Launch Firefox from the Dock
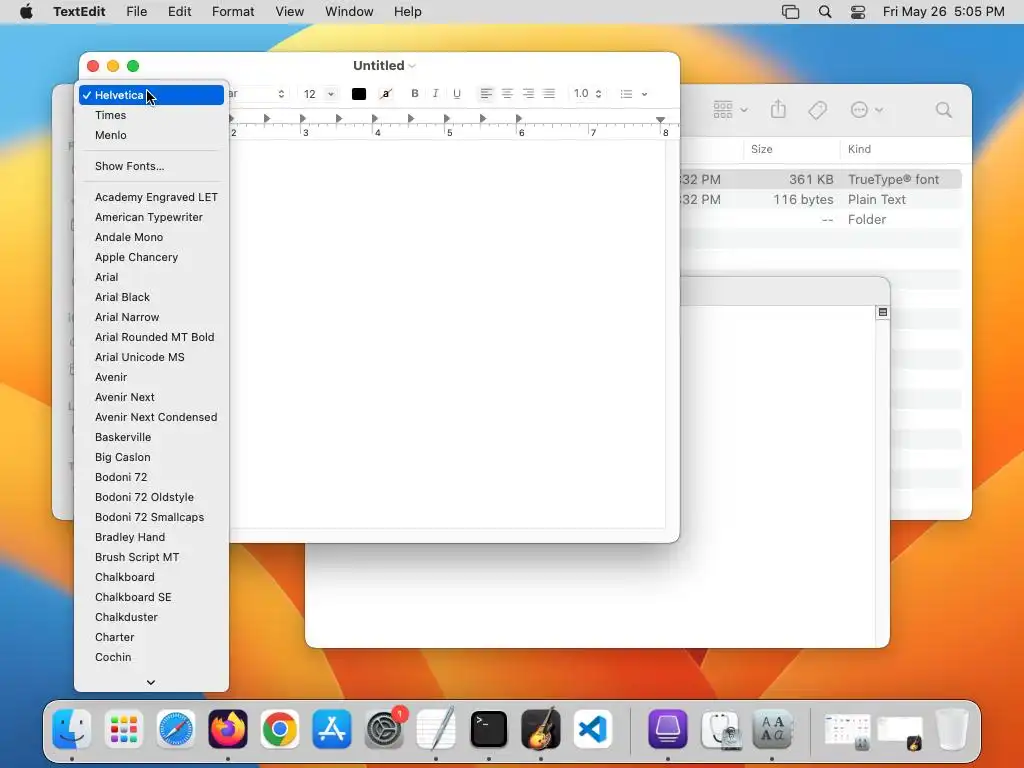 228,729
